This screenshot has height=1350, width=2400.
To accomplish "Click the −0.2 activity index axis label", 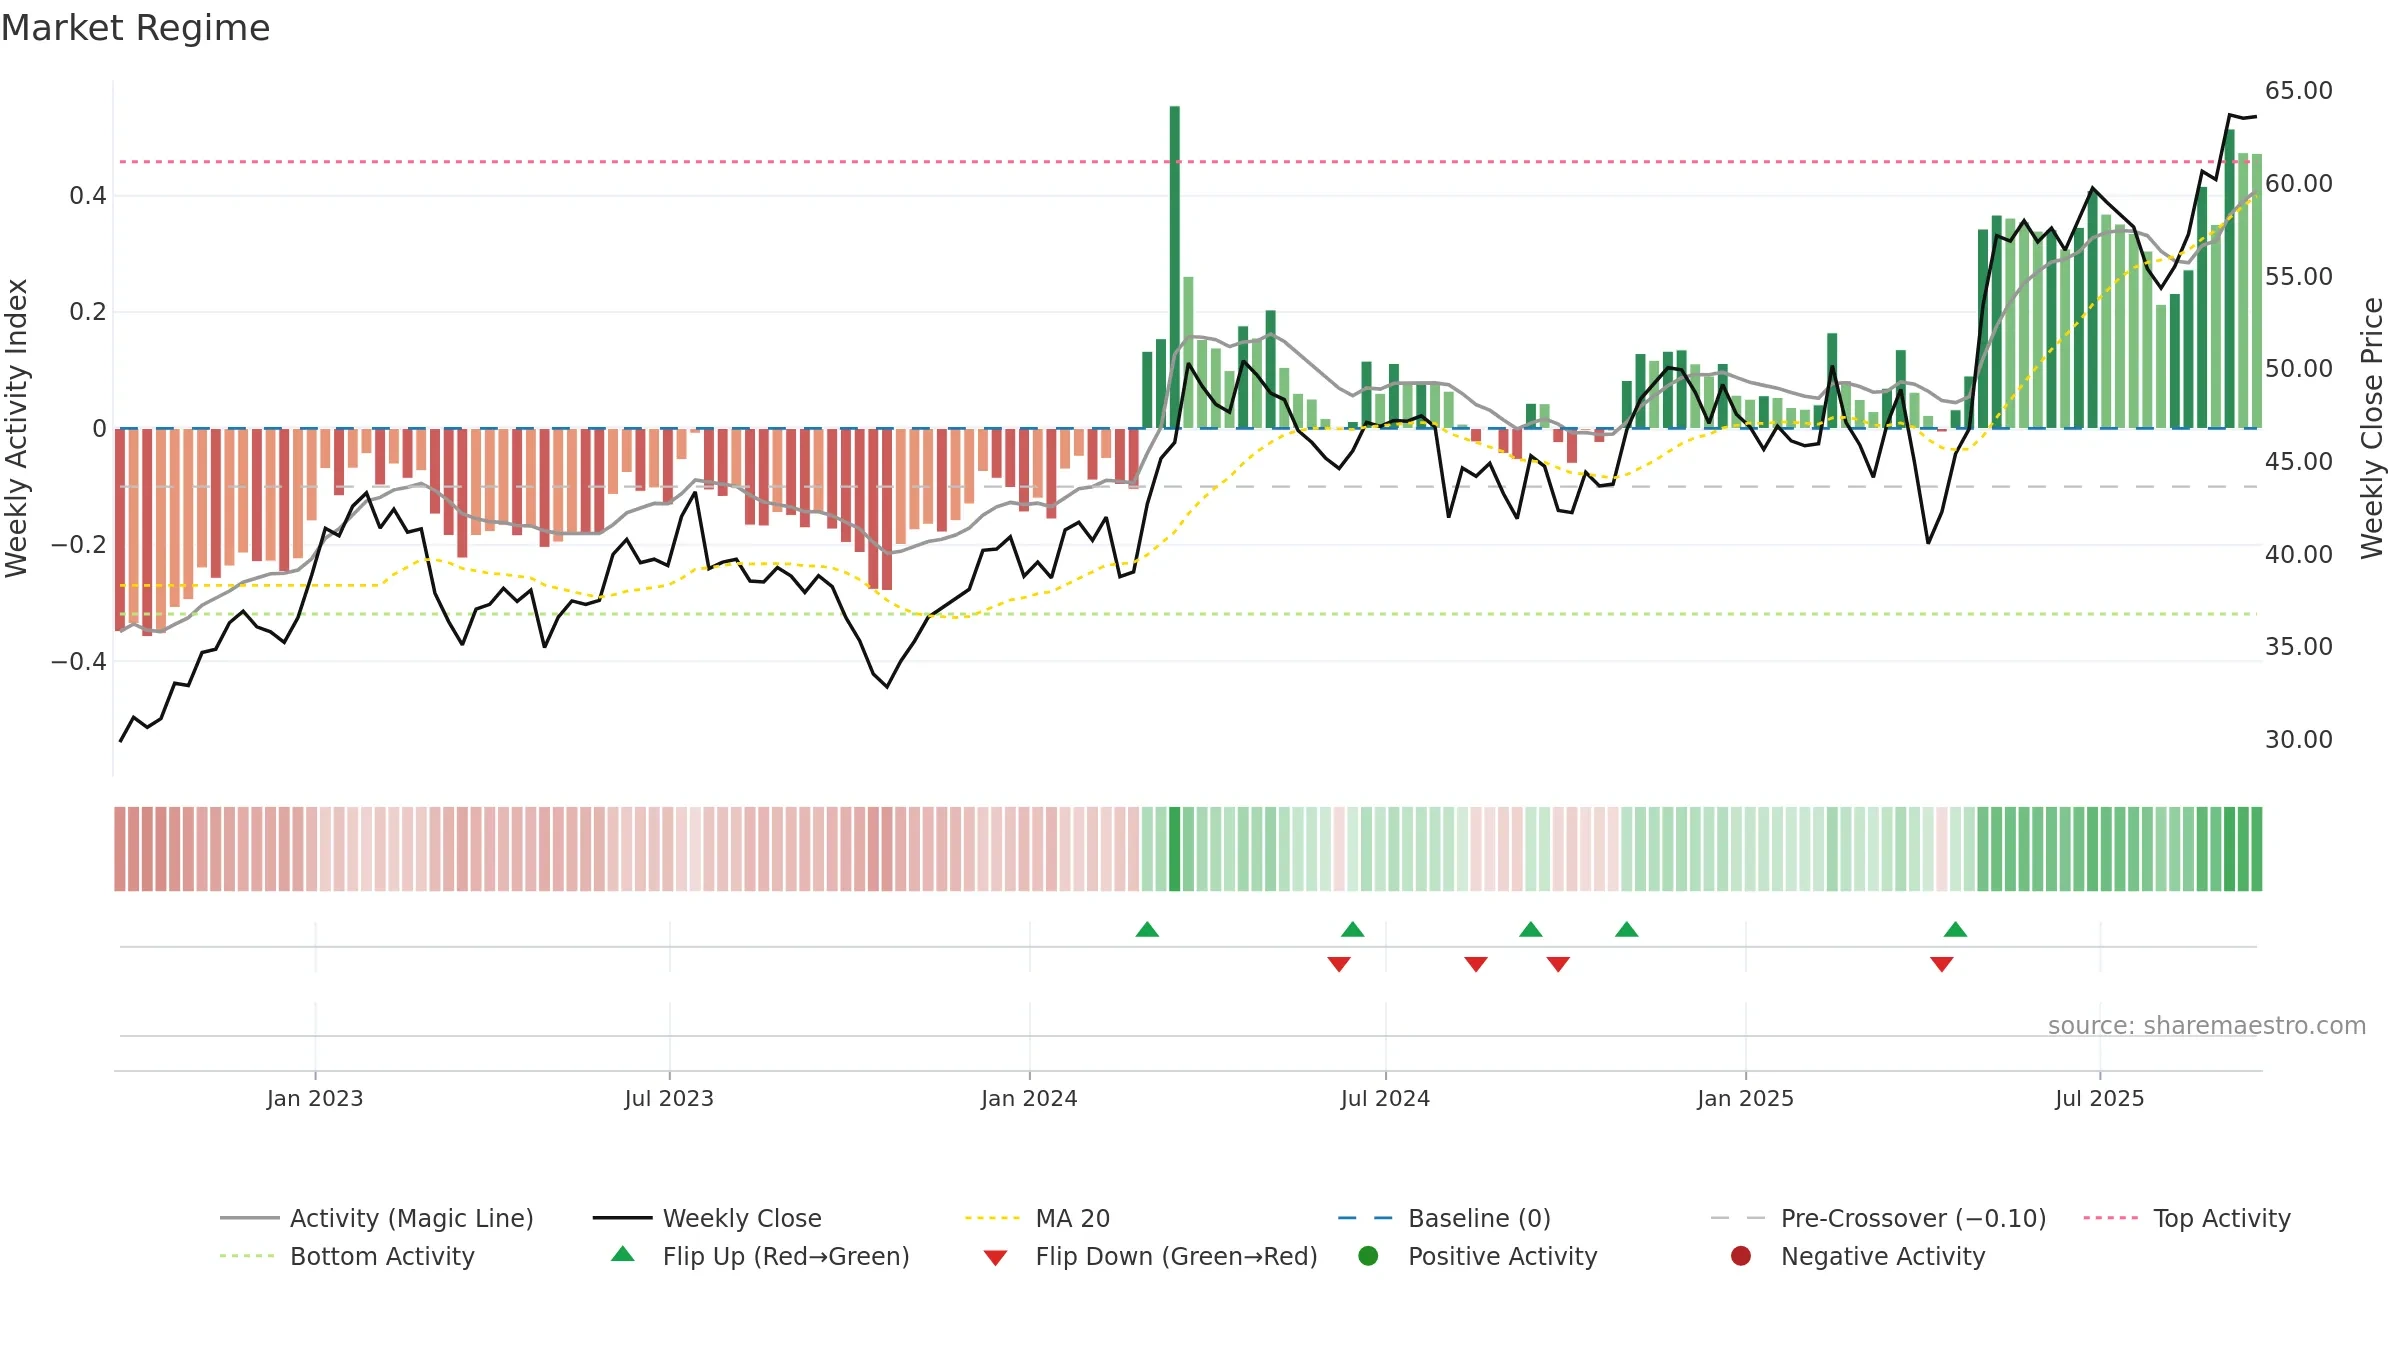I will click(79, 545).
